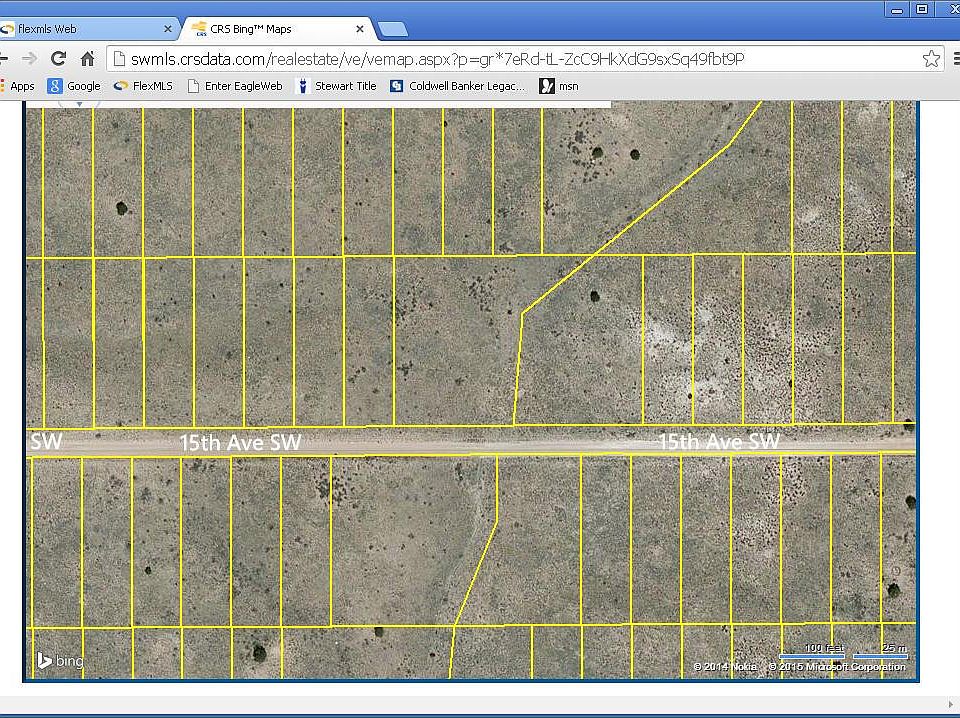Open the msn bookmark
960x718 pixels.
click(x=559, y=86)
